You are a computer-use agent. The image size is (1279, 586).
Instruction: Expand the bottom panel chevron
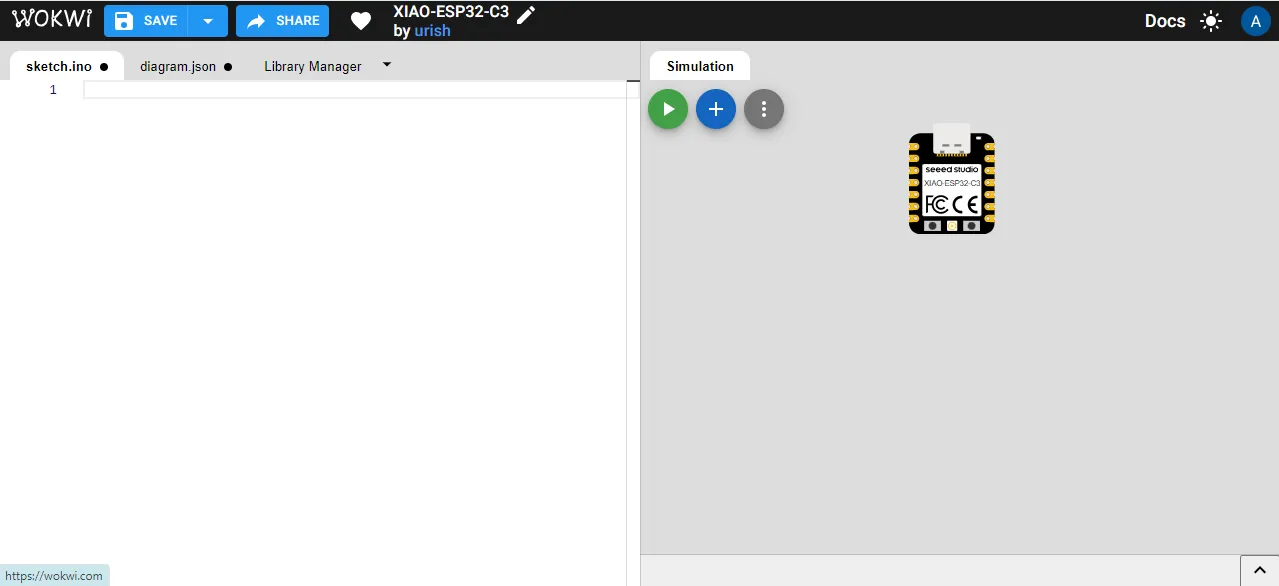pos(1259,571)
